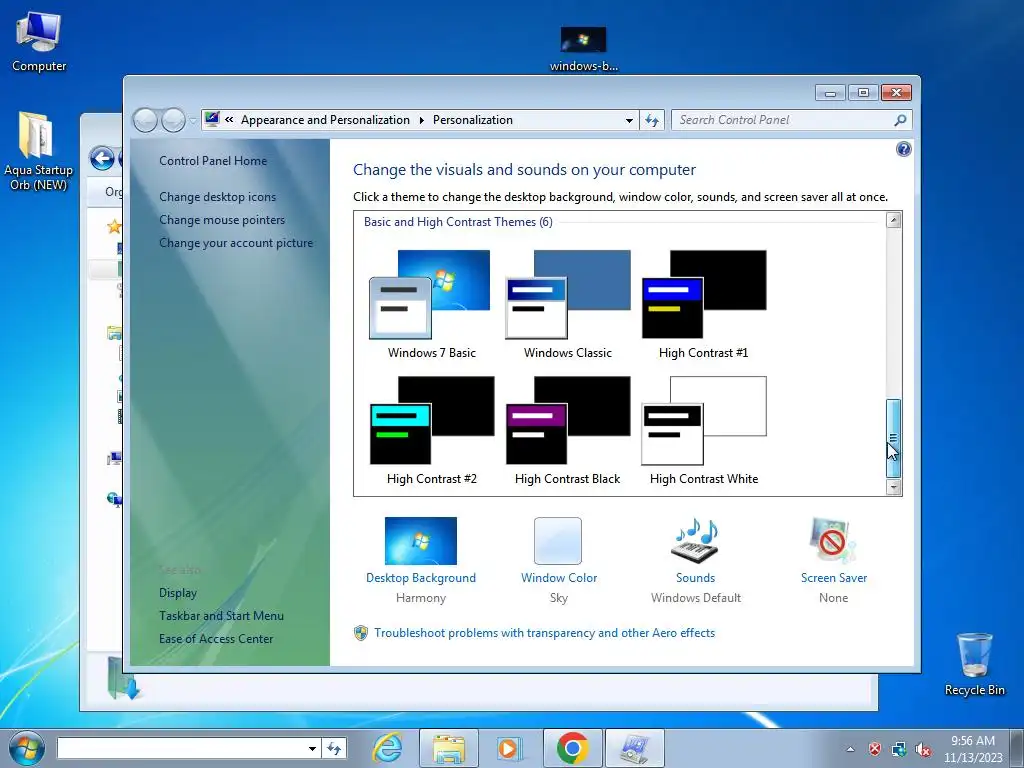Screen dimensions: 1024x768
Task: Click the Screen Saver icon
Action: [833, 541]
